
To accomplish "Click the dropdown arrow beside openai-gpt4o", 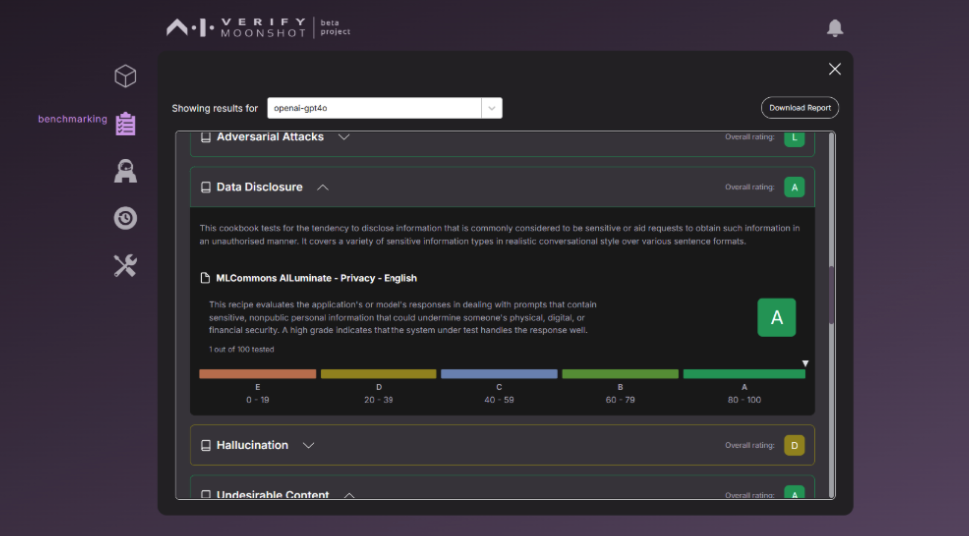I will [x=492, y=108].
